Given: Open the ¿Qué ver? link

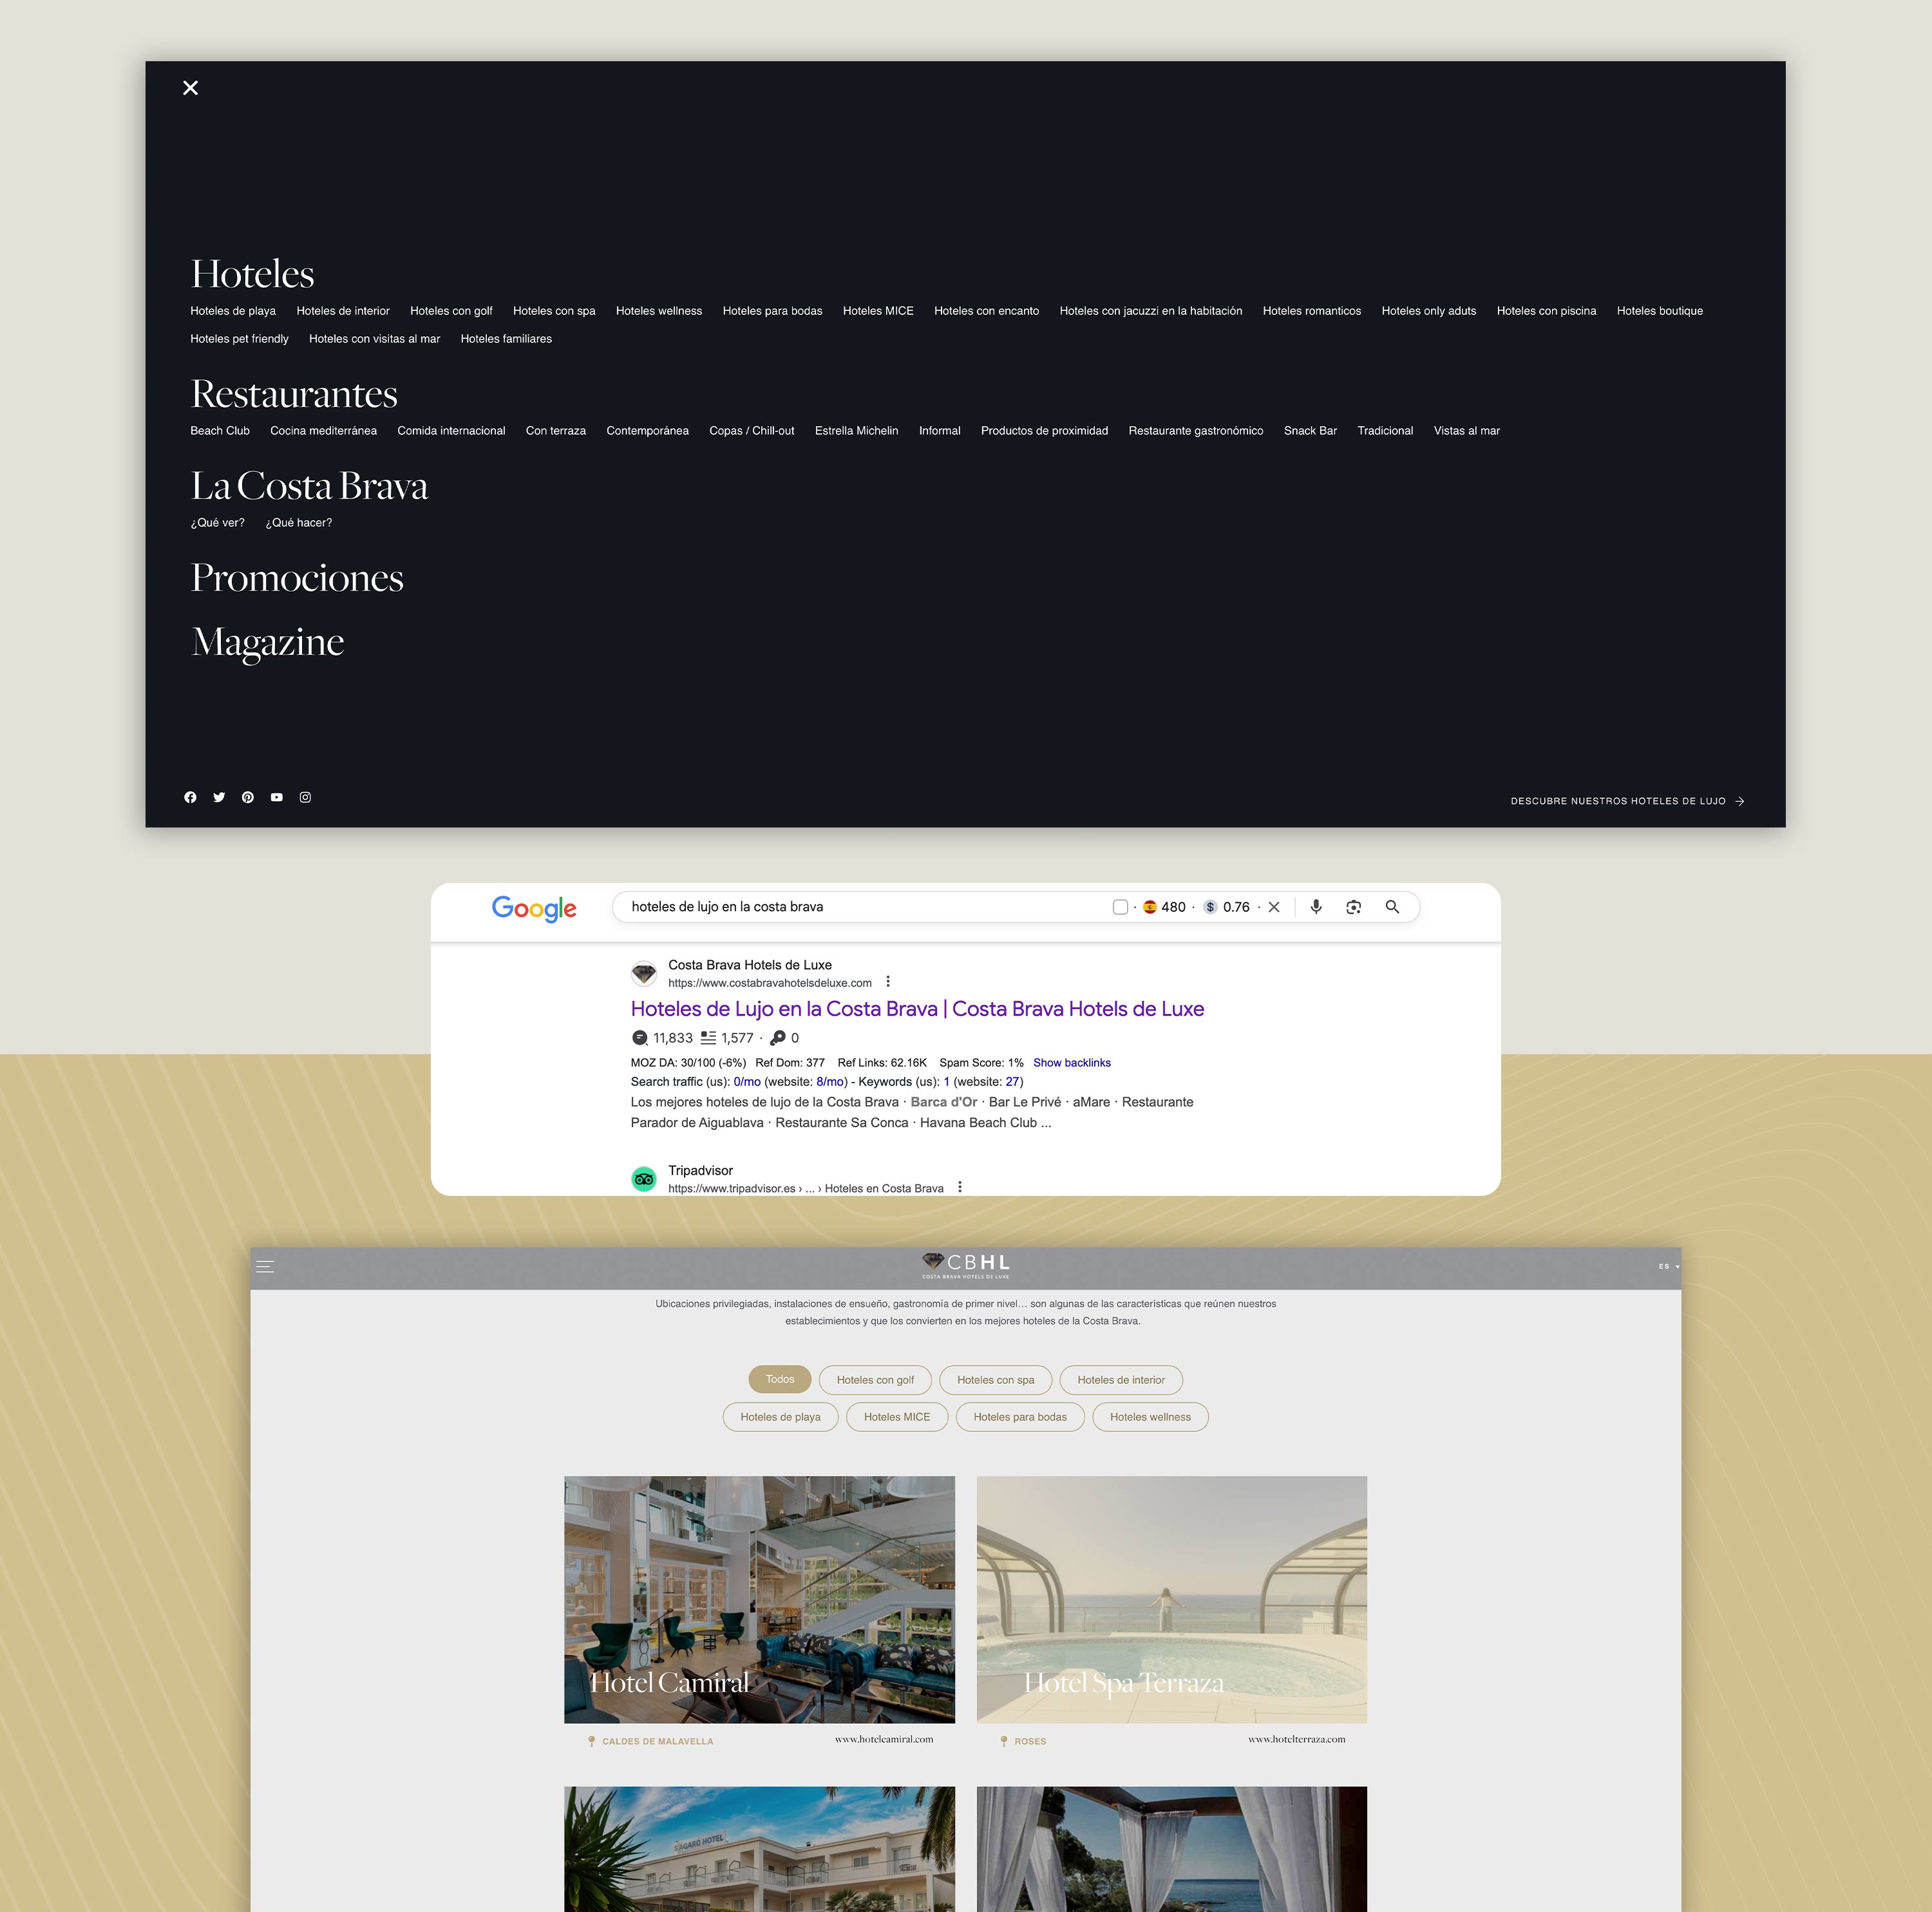Looking at the screenshot, I should pyautogui.click(x=218, y=523).
